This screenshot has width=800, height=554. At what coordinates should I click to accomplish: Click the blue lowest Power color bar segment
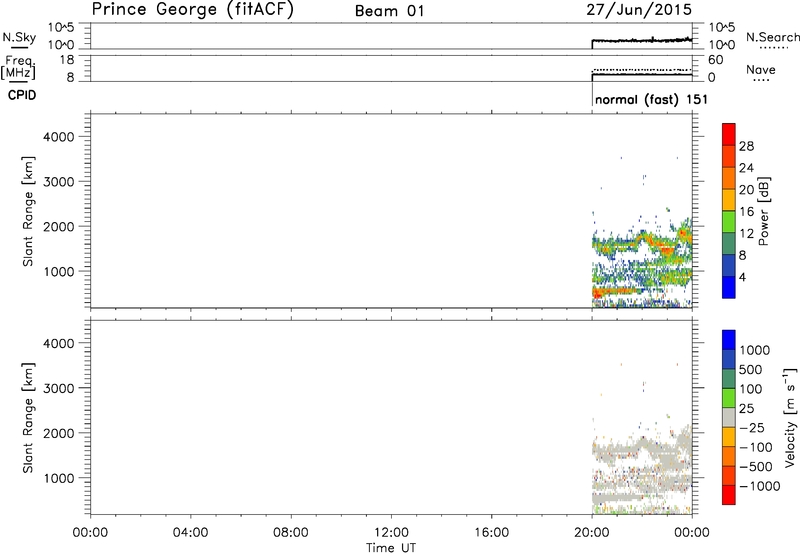click(x=729, y=287)
